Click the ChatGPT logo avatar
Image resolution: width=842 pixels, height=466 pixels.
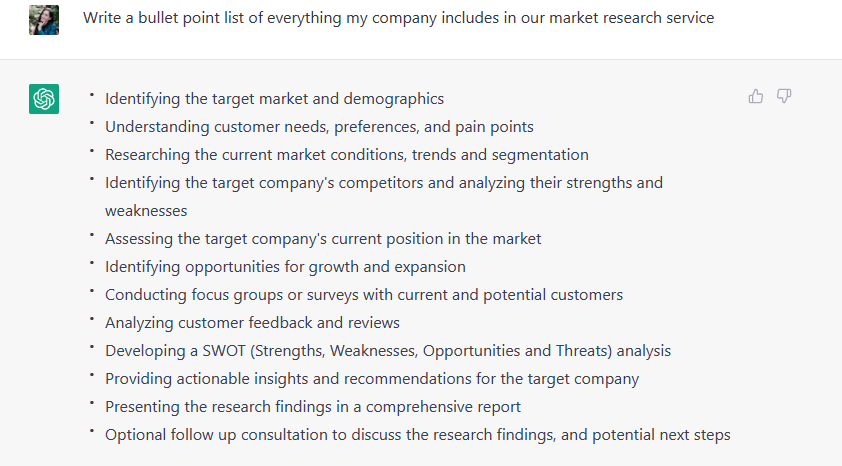pyautogui.click(x=44, y=99)
